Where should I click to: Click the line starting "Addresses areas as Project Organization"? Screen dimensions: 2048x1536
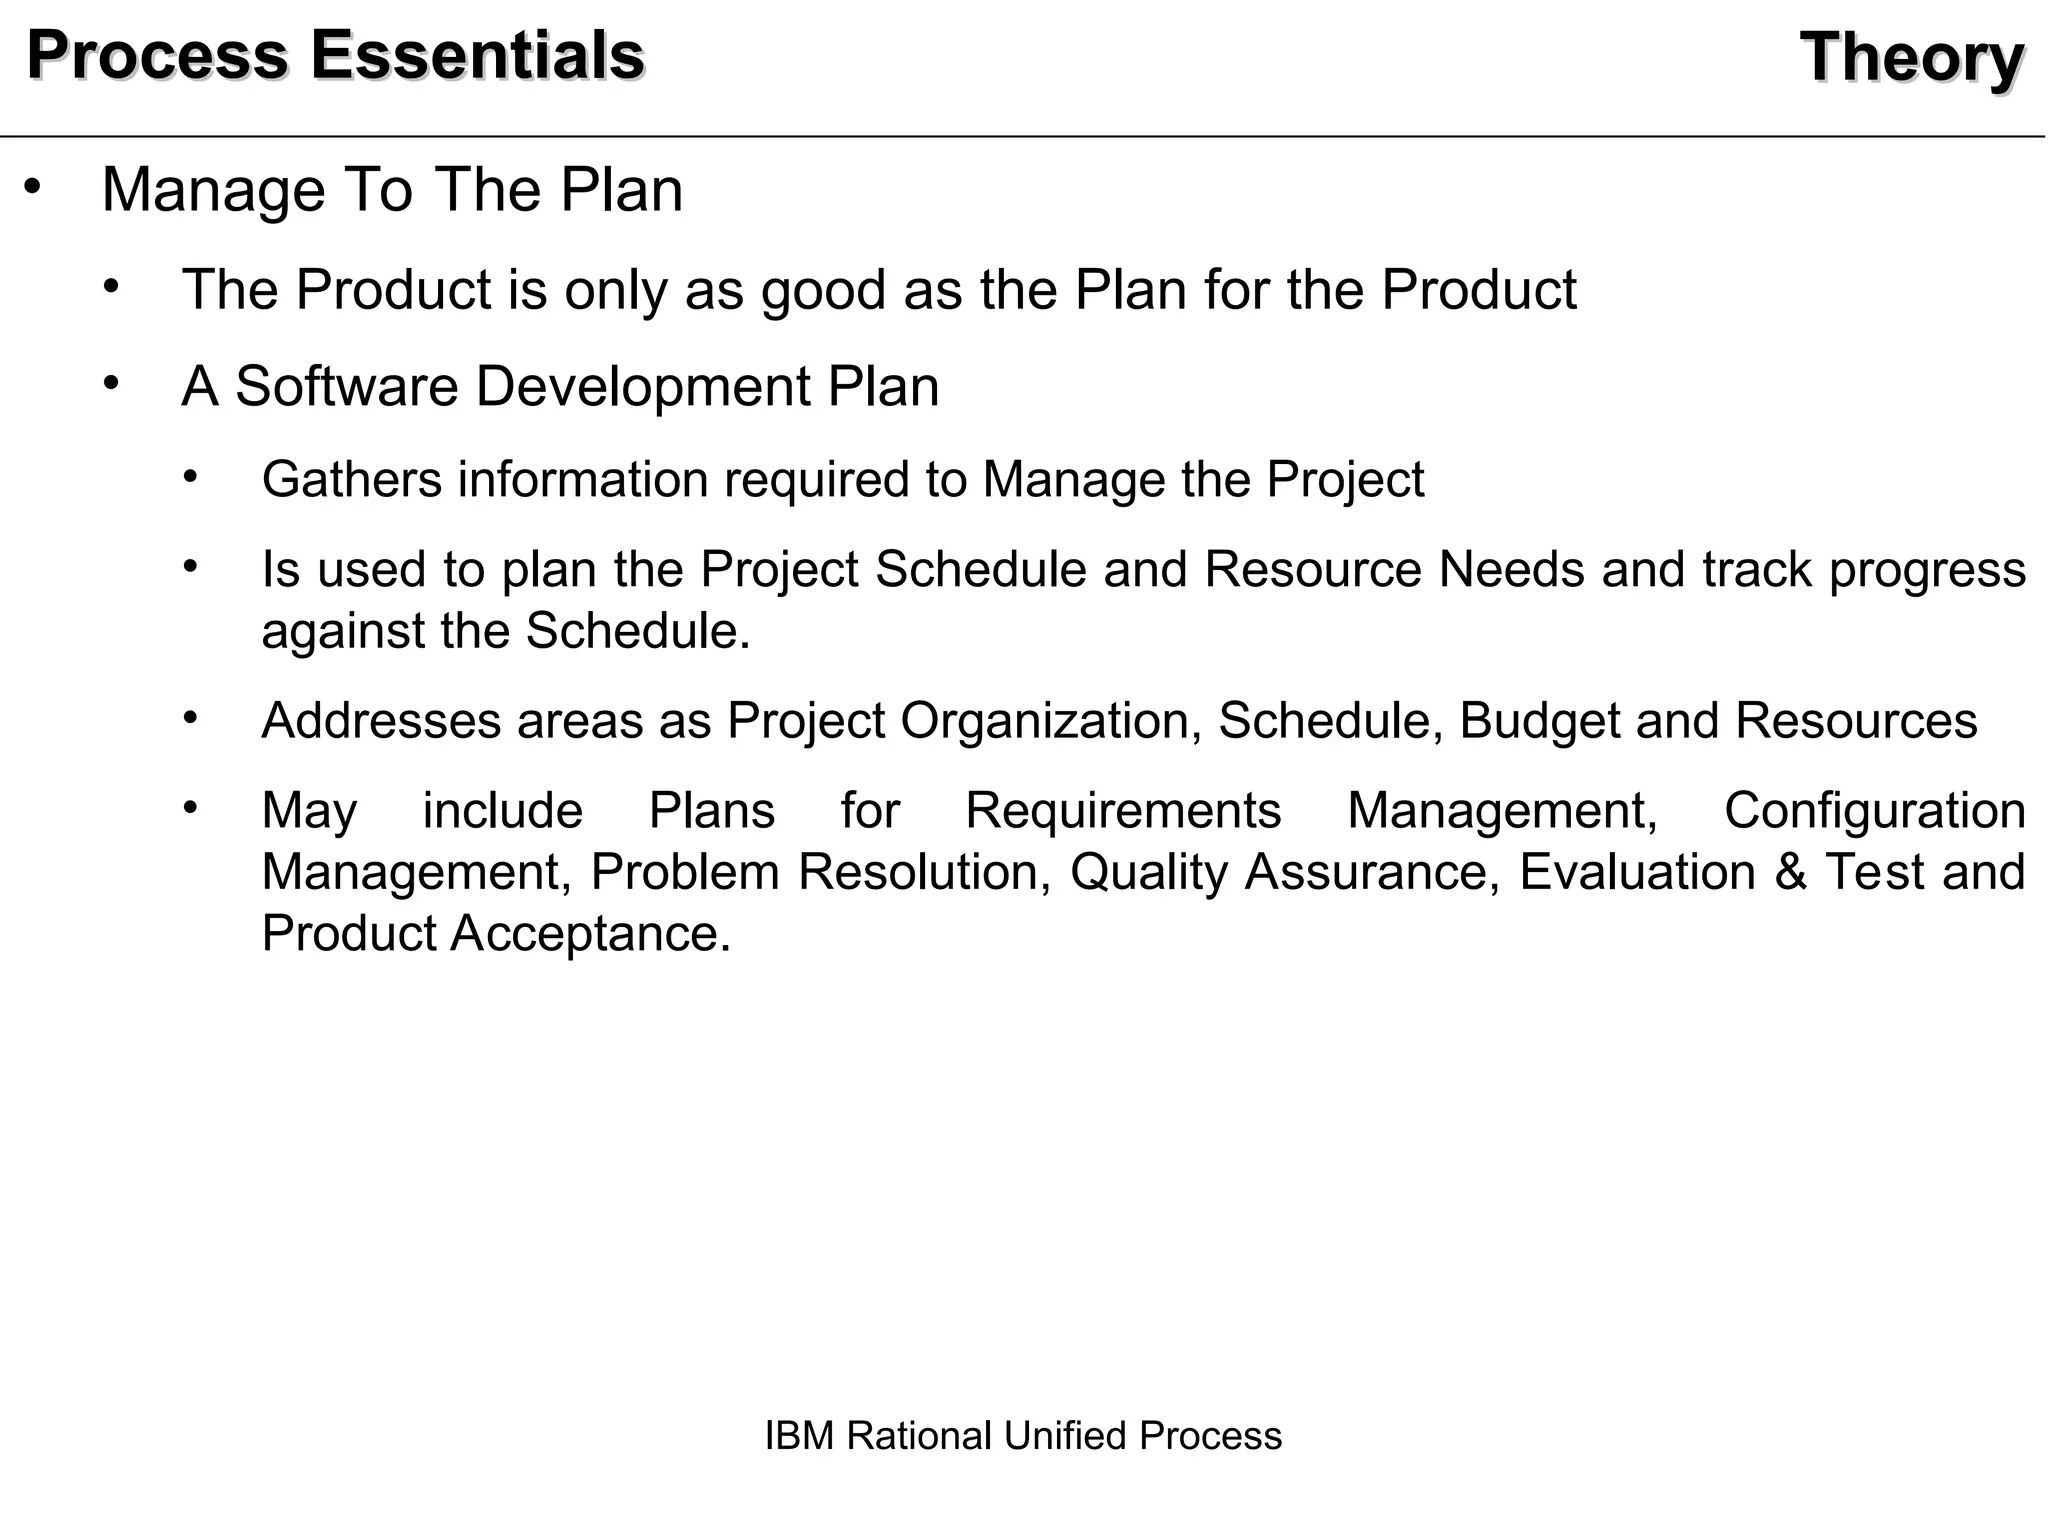[1118, 720]
